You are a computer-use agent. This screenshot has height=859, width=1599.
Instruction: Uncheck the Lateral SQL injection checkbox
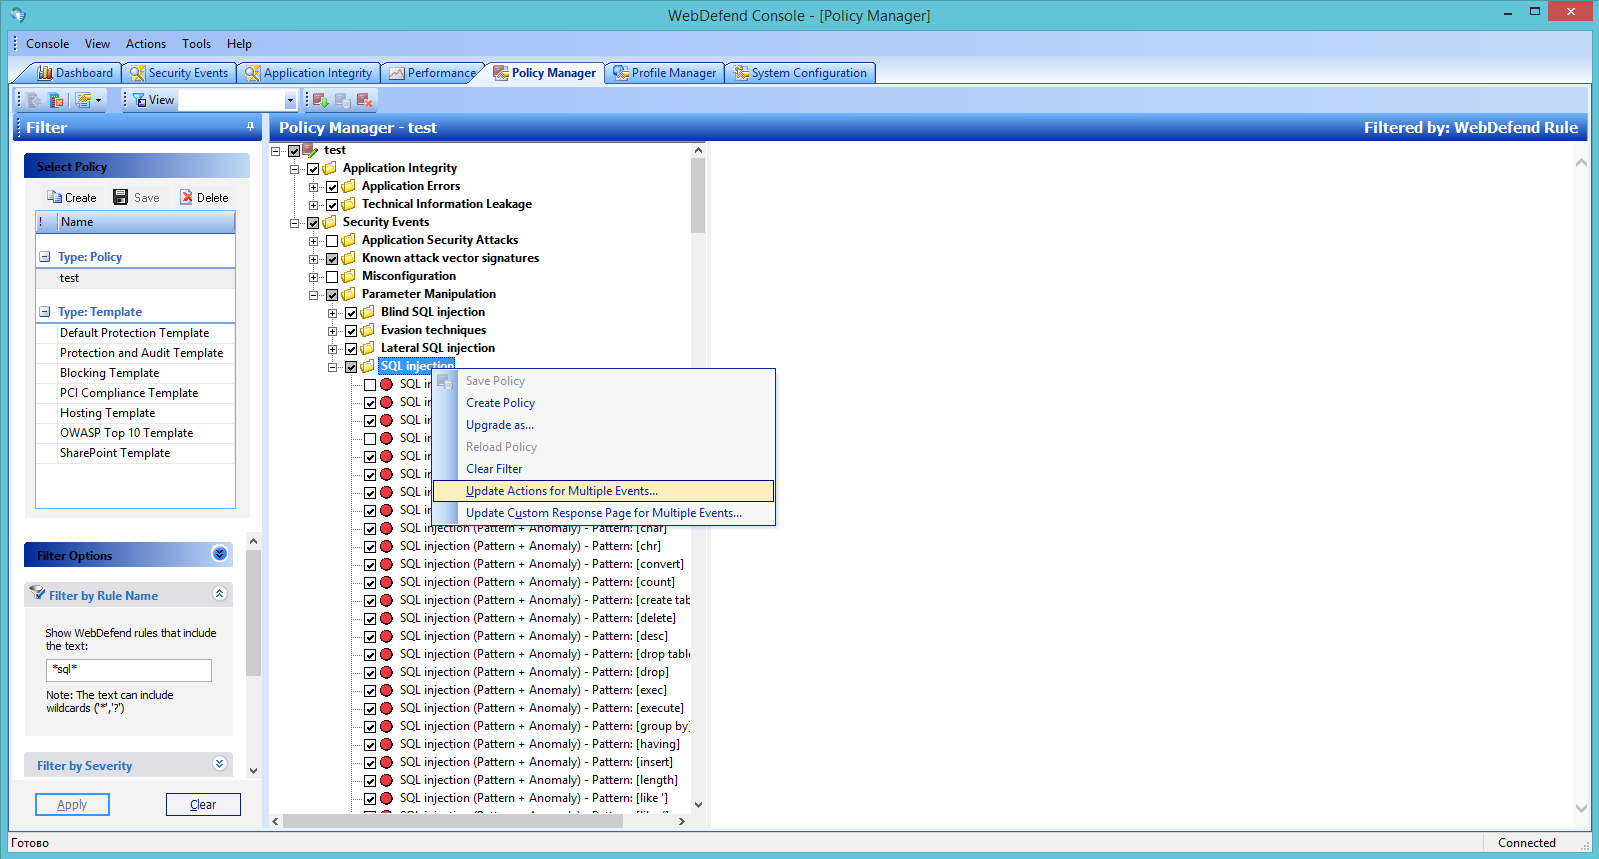point(351,349)
